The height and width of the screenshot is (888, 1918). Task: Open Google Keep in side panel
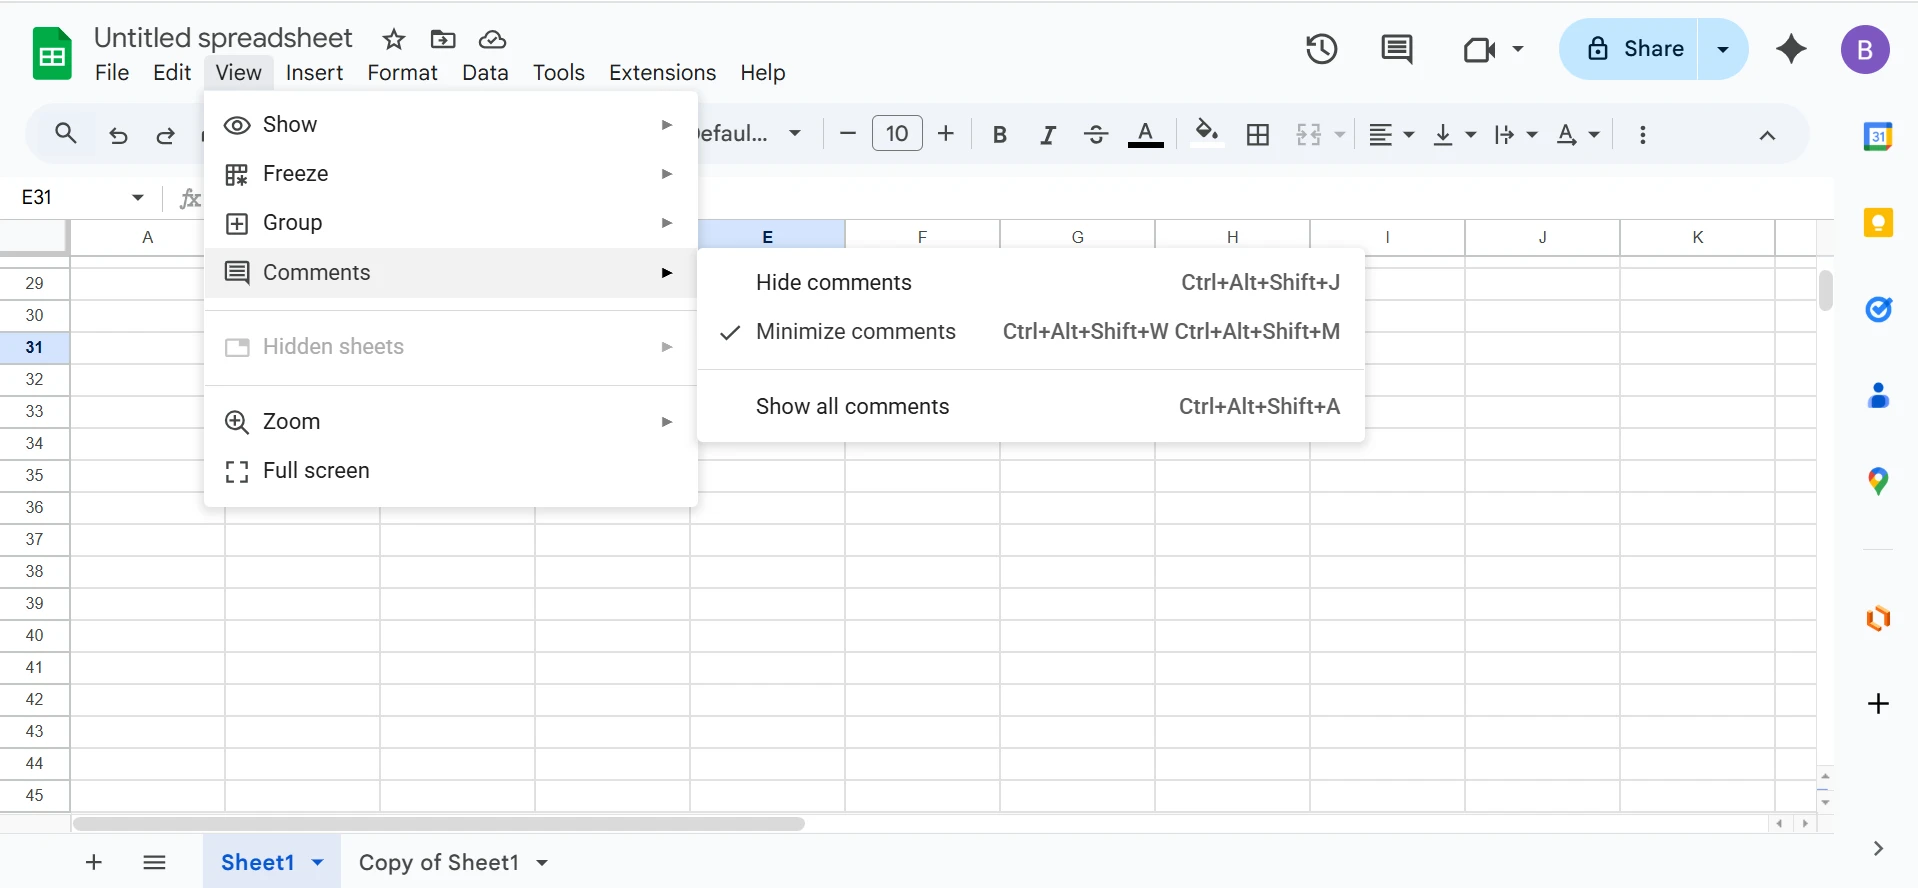click(1878, 222)
